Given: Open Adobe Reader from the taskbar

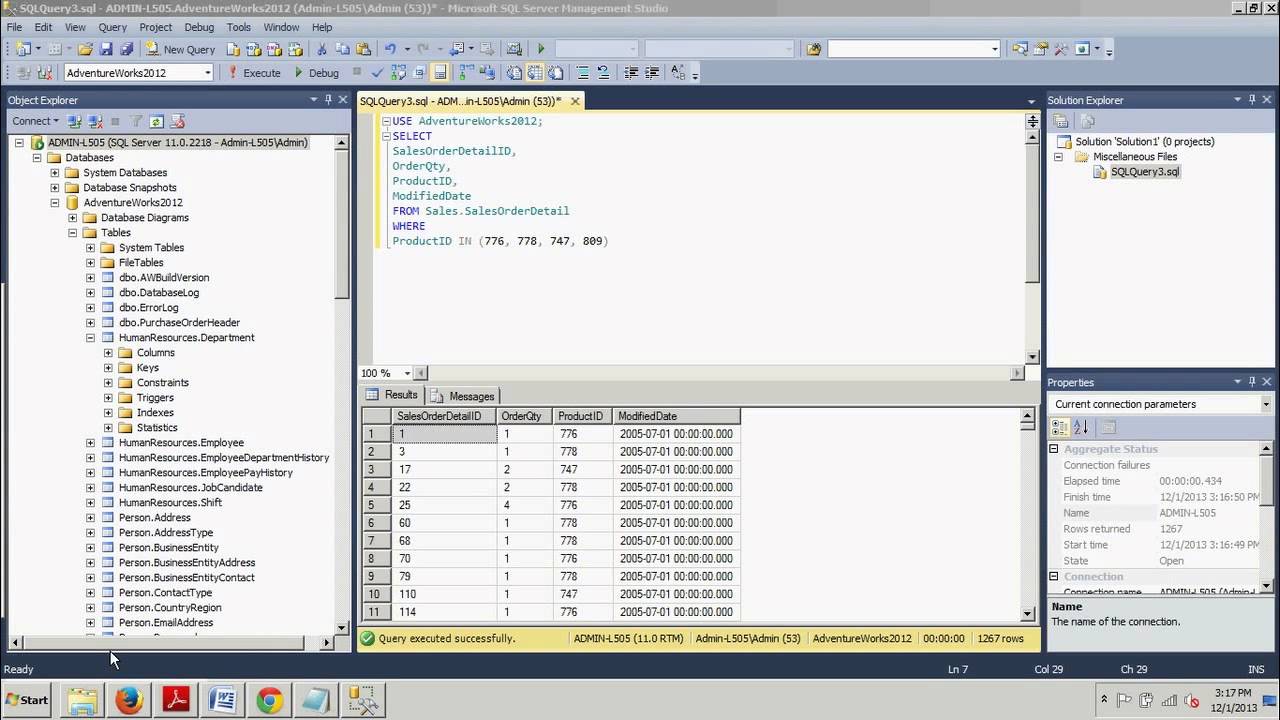Looking at the screenshot, I should click(176, 700).
